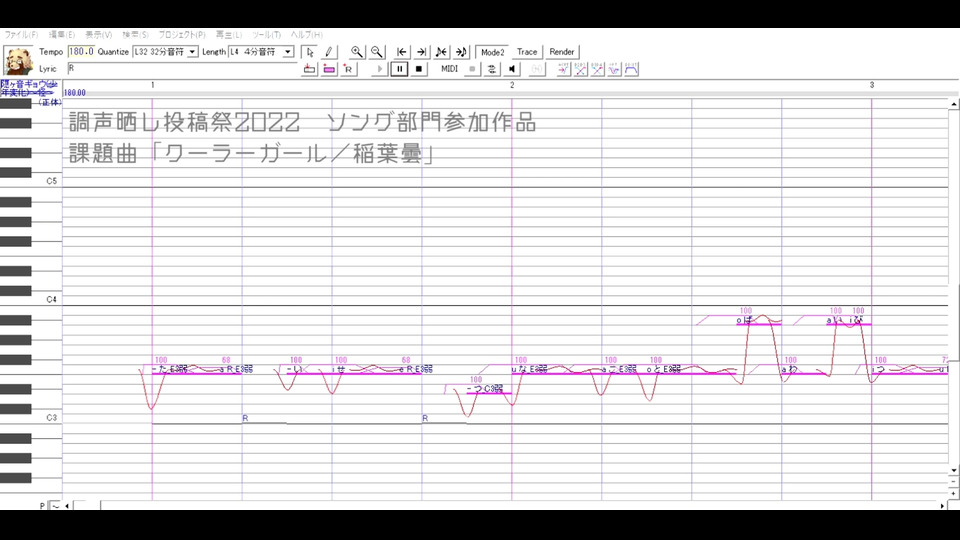Click the vertical scrollbar up arrow
Viewport: 960px width, 540px height.
pyautogui.click(x=954, y=105)
